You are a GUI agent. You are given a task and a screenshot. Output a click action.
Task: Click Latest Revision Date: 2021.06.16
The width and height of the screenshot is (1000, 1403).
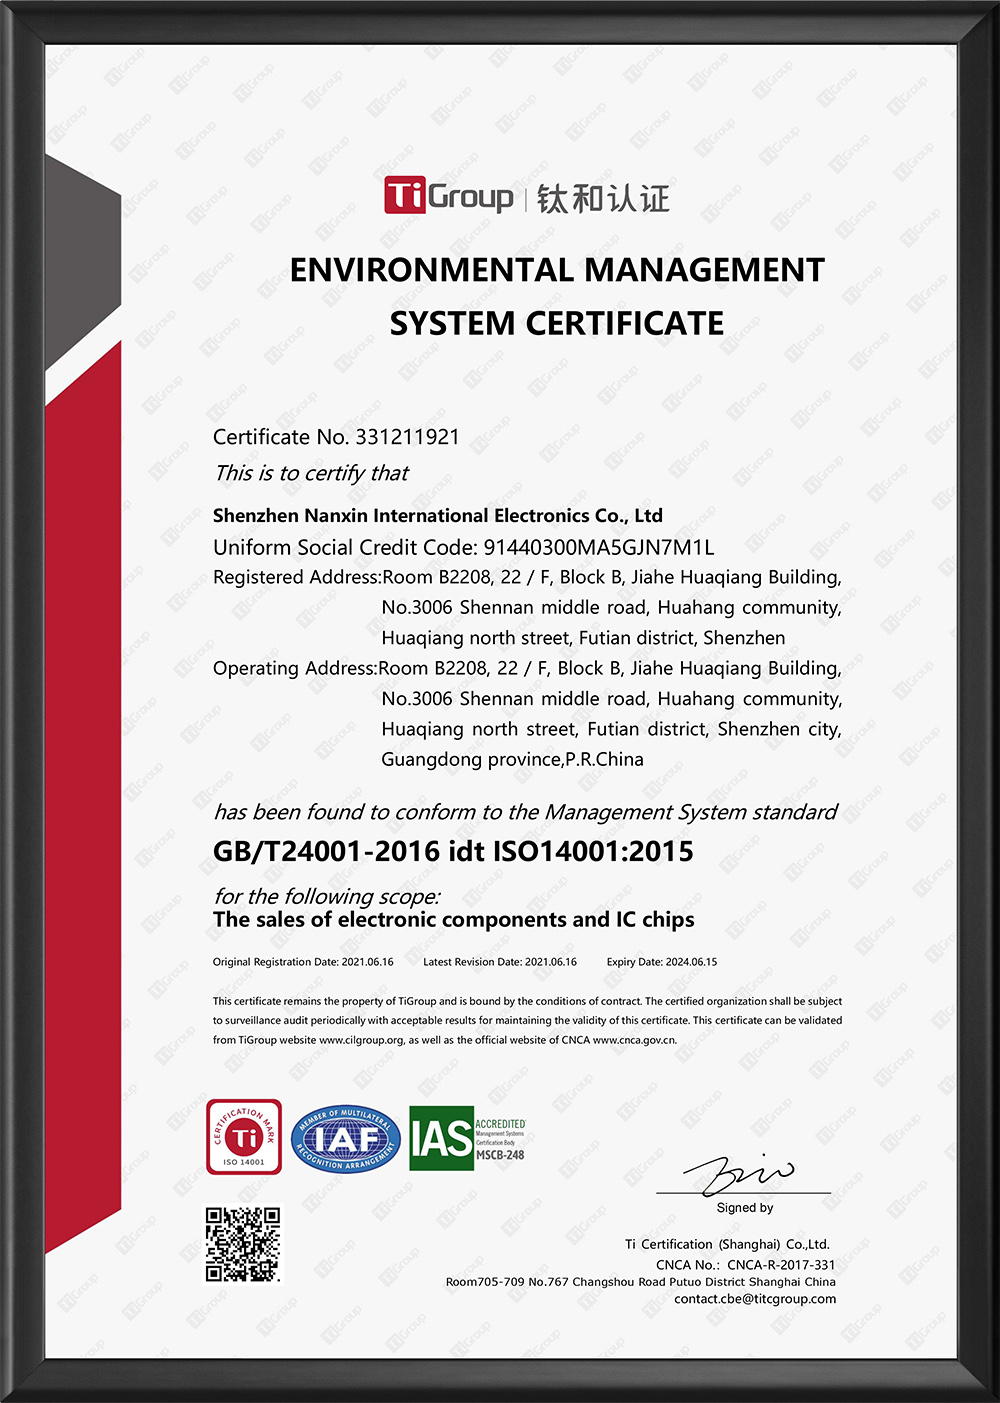500,962
